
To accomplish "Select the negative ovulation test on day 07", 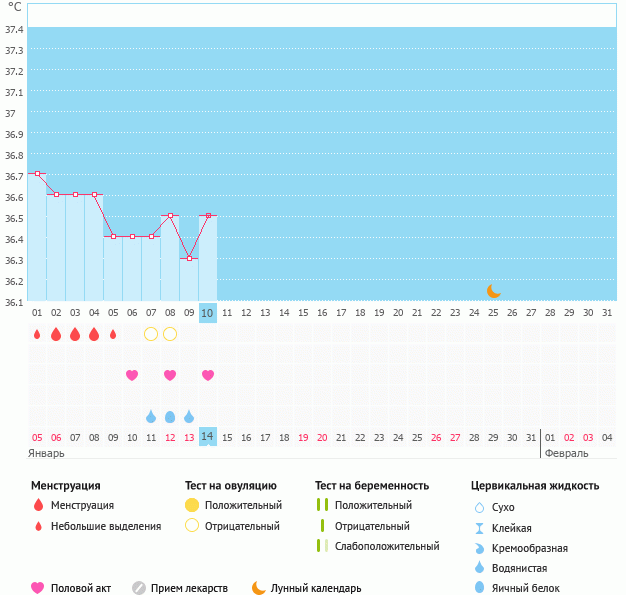I will click(x=151, y=334).
